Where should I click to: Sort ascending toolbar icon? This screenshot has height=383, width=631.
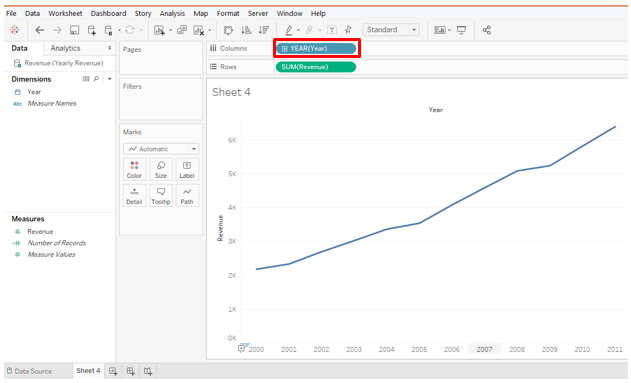pos(246,30)
